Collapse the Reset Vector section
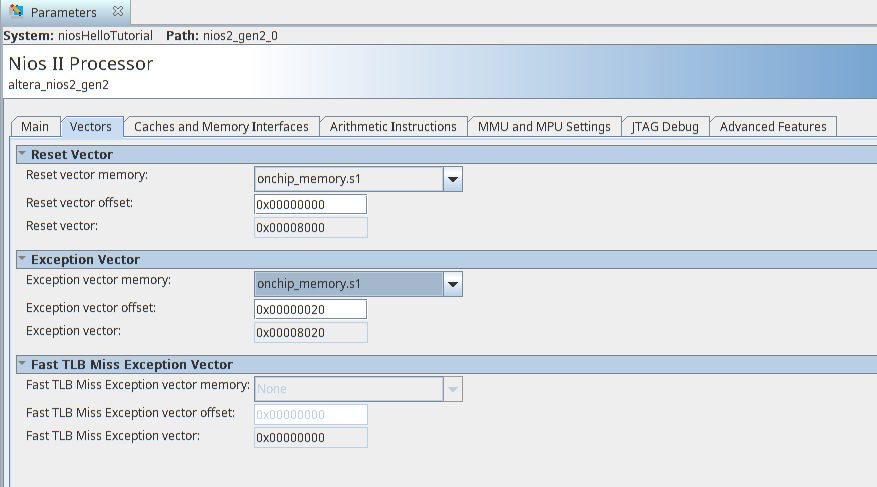877x487 pixels. 22,155
